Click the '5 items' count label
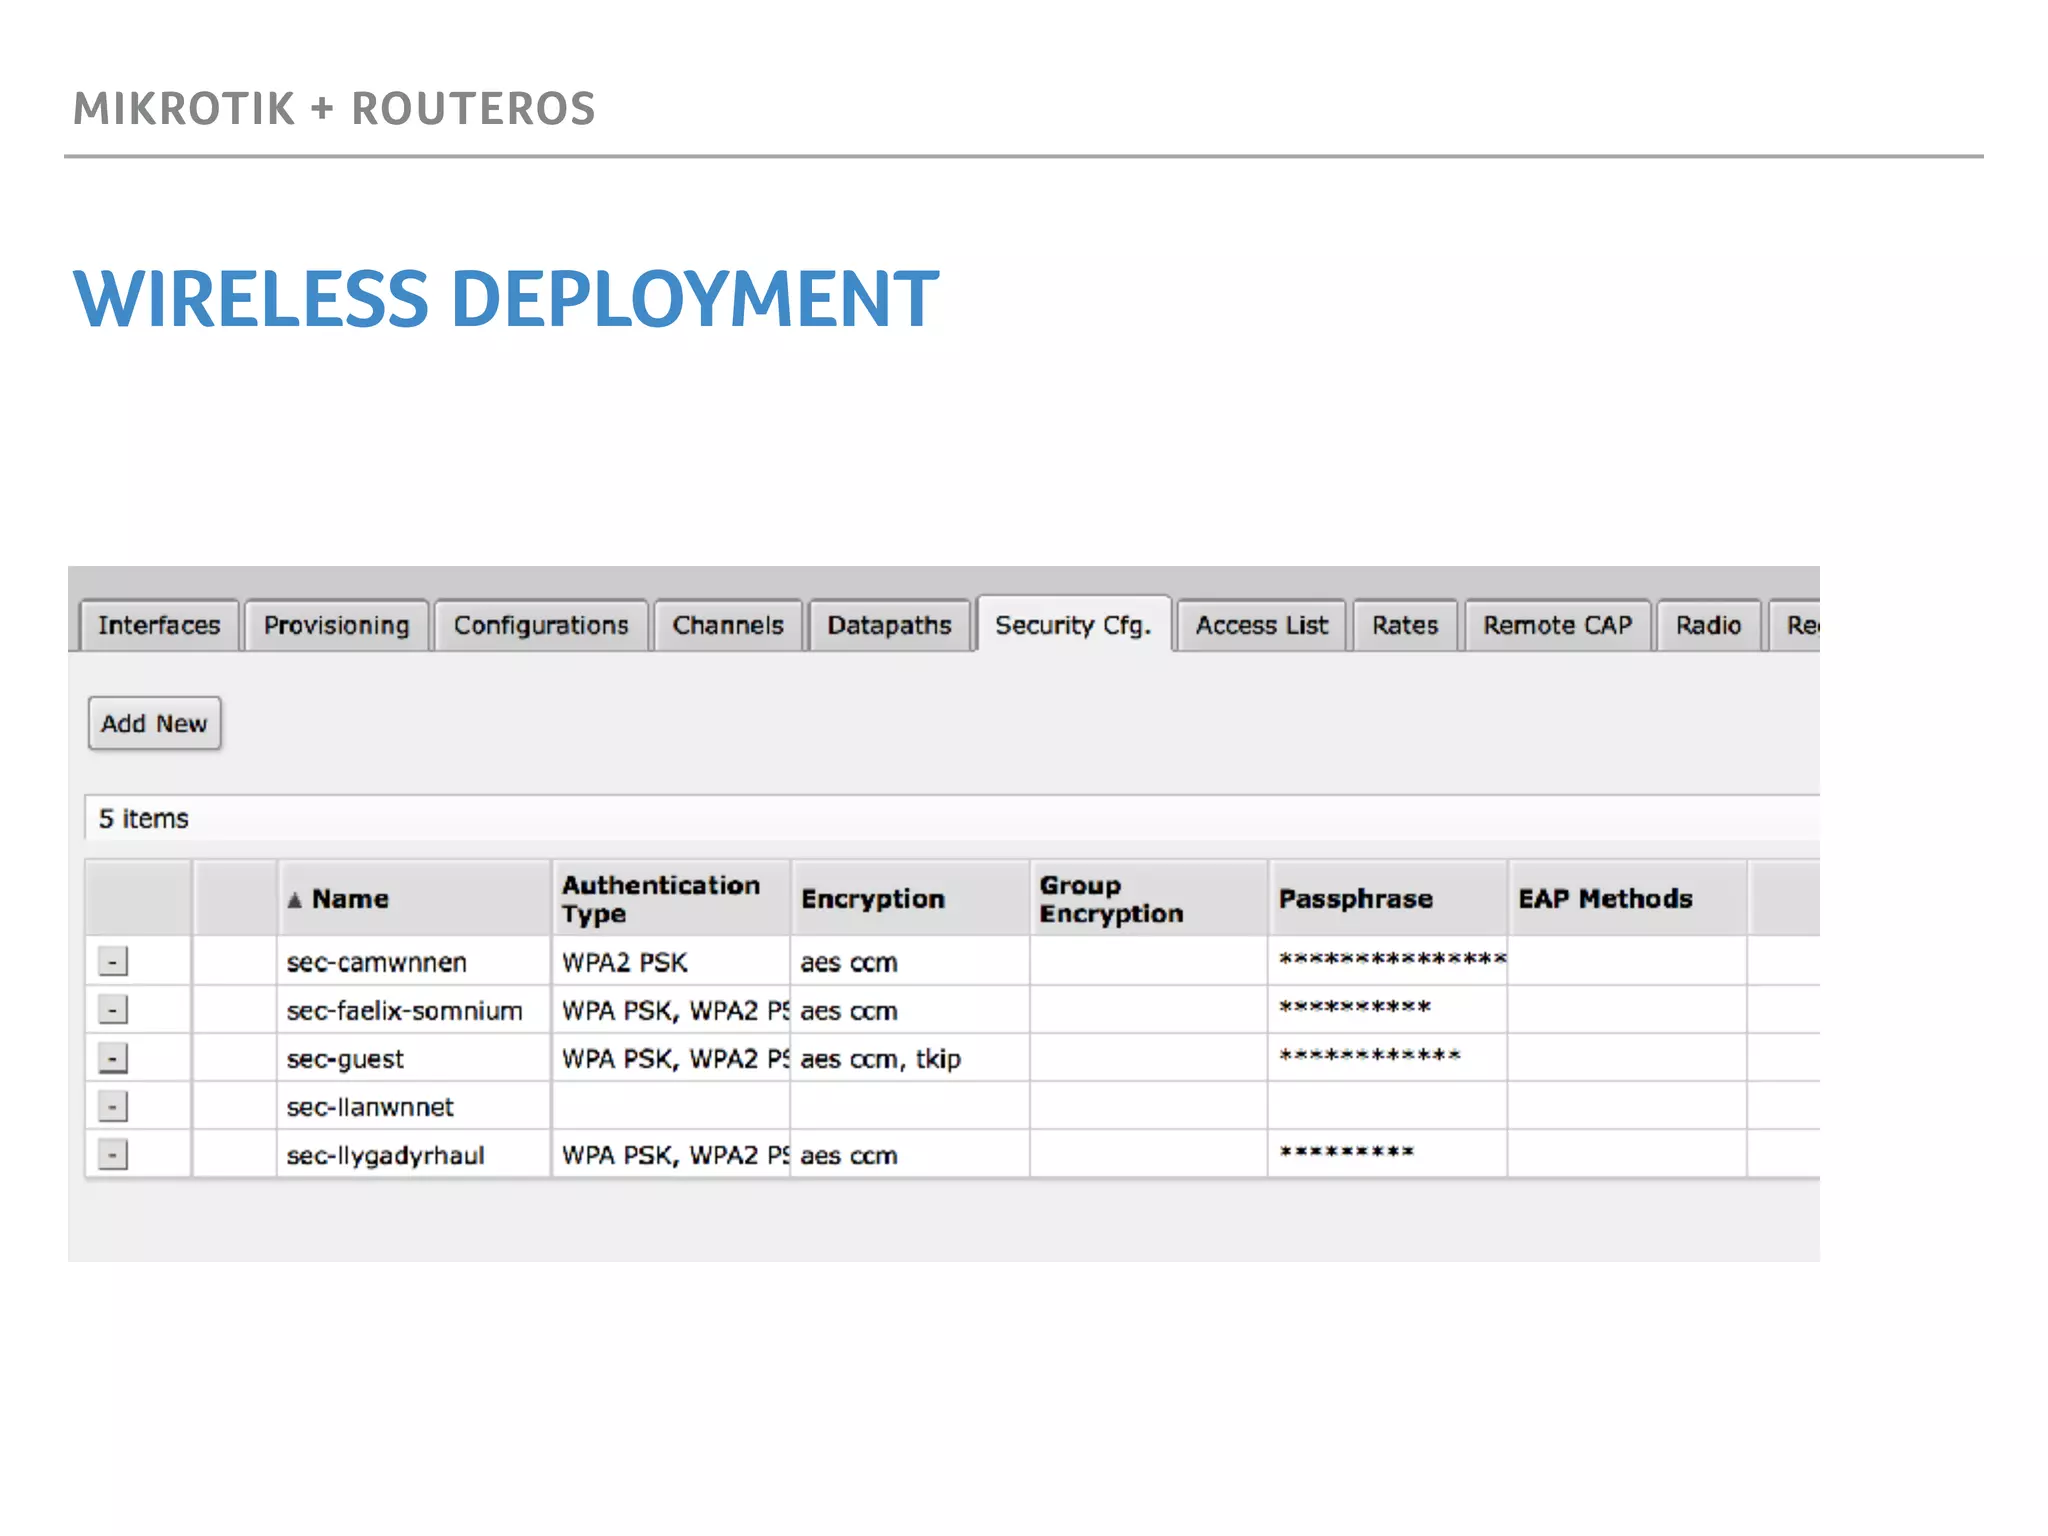The image size is (2048, 1536). (143, 818)
